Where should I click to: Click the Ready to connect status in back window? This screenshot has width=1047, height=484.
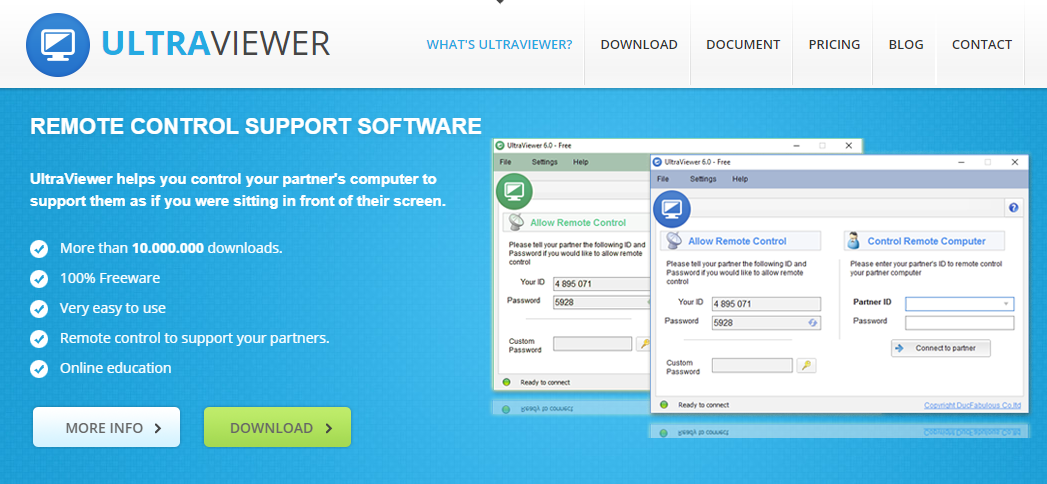click(x=545, y=383)
